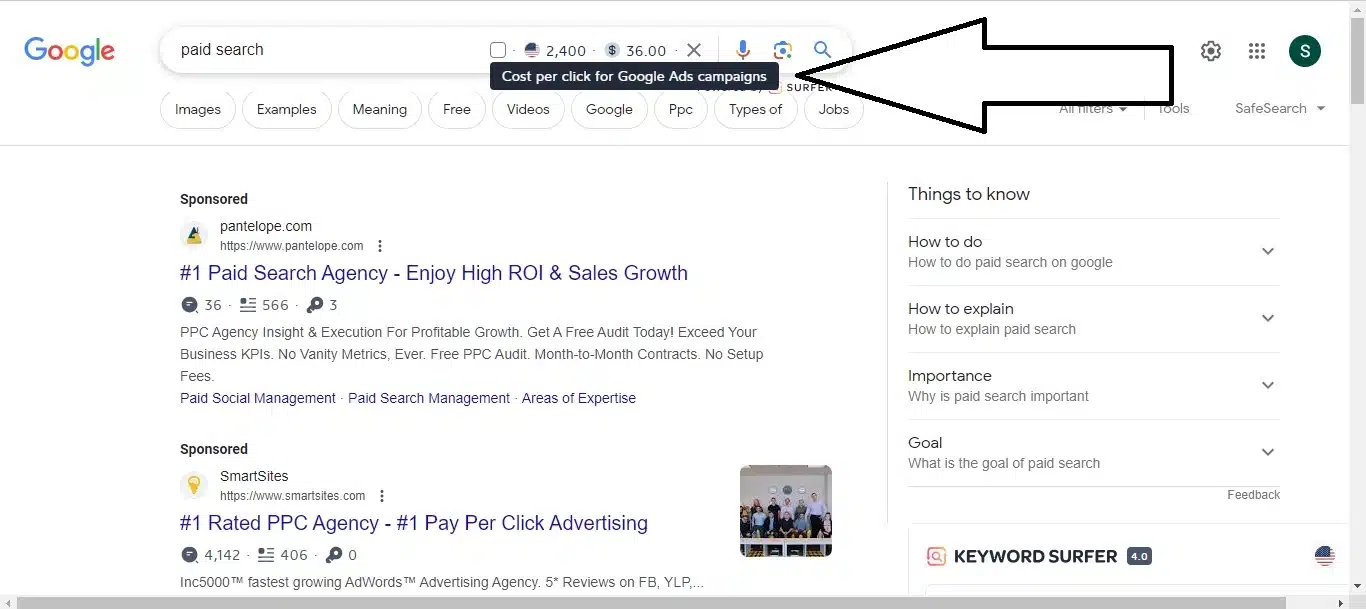Click the word count icon showing 566
Image resolution: width=1366 pixels, height=609 pixels.
tap(248, 305)
